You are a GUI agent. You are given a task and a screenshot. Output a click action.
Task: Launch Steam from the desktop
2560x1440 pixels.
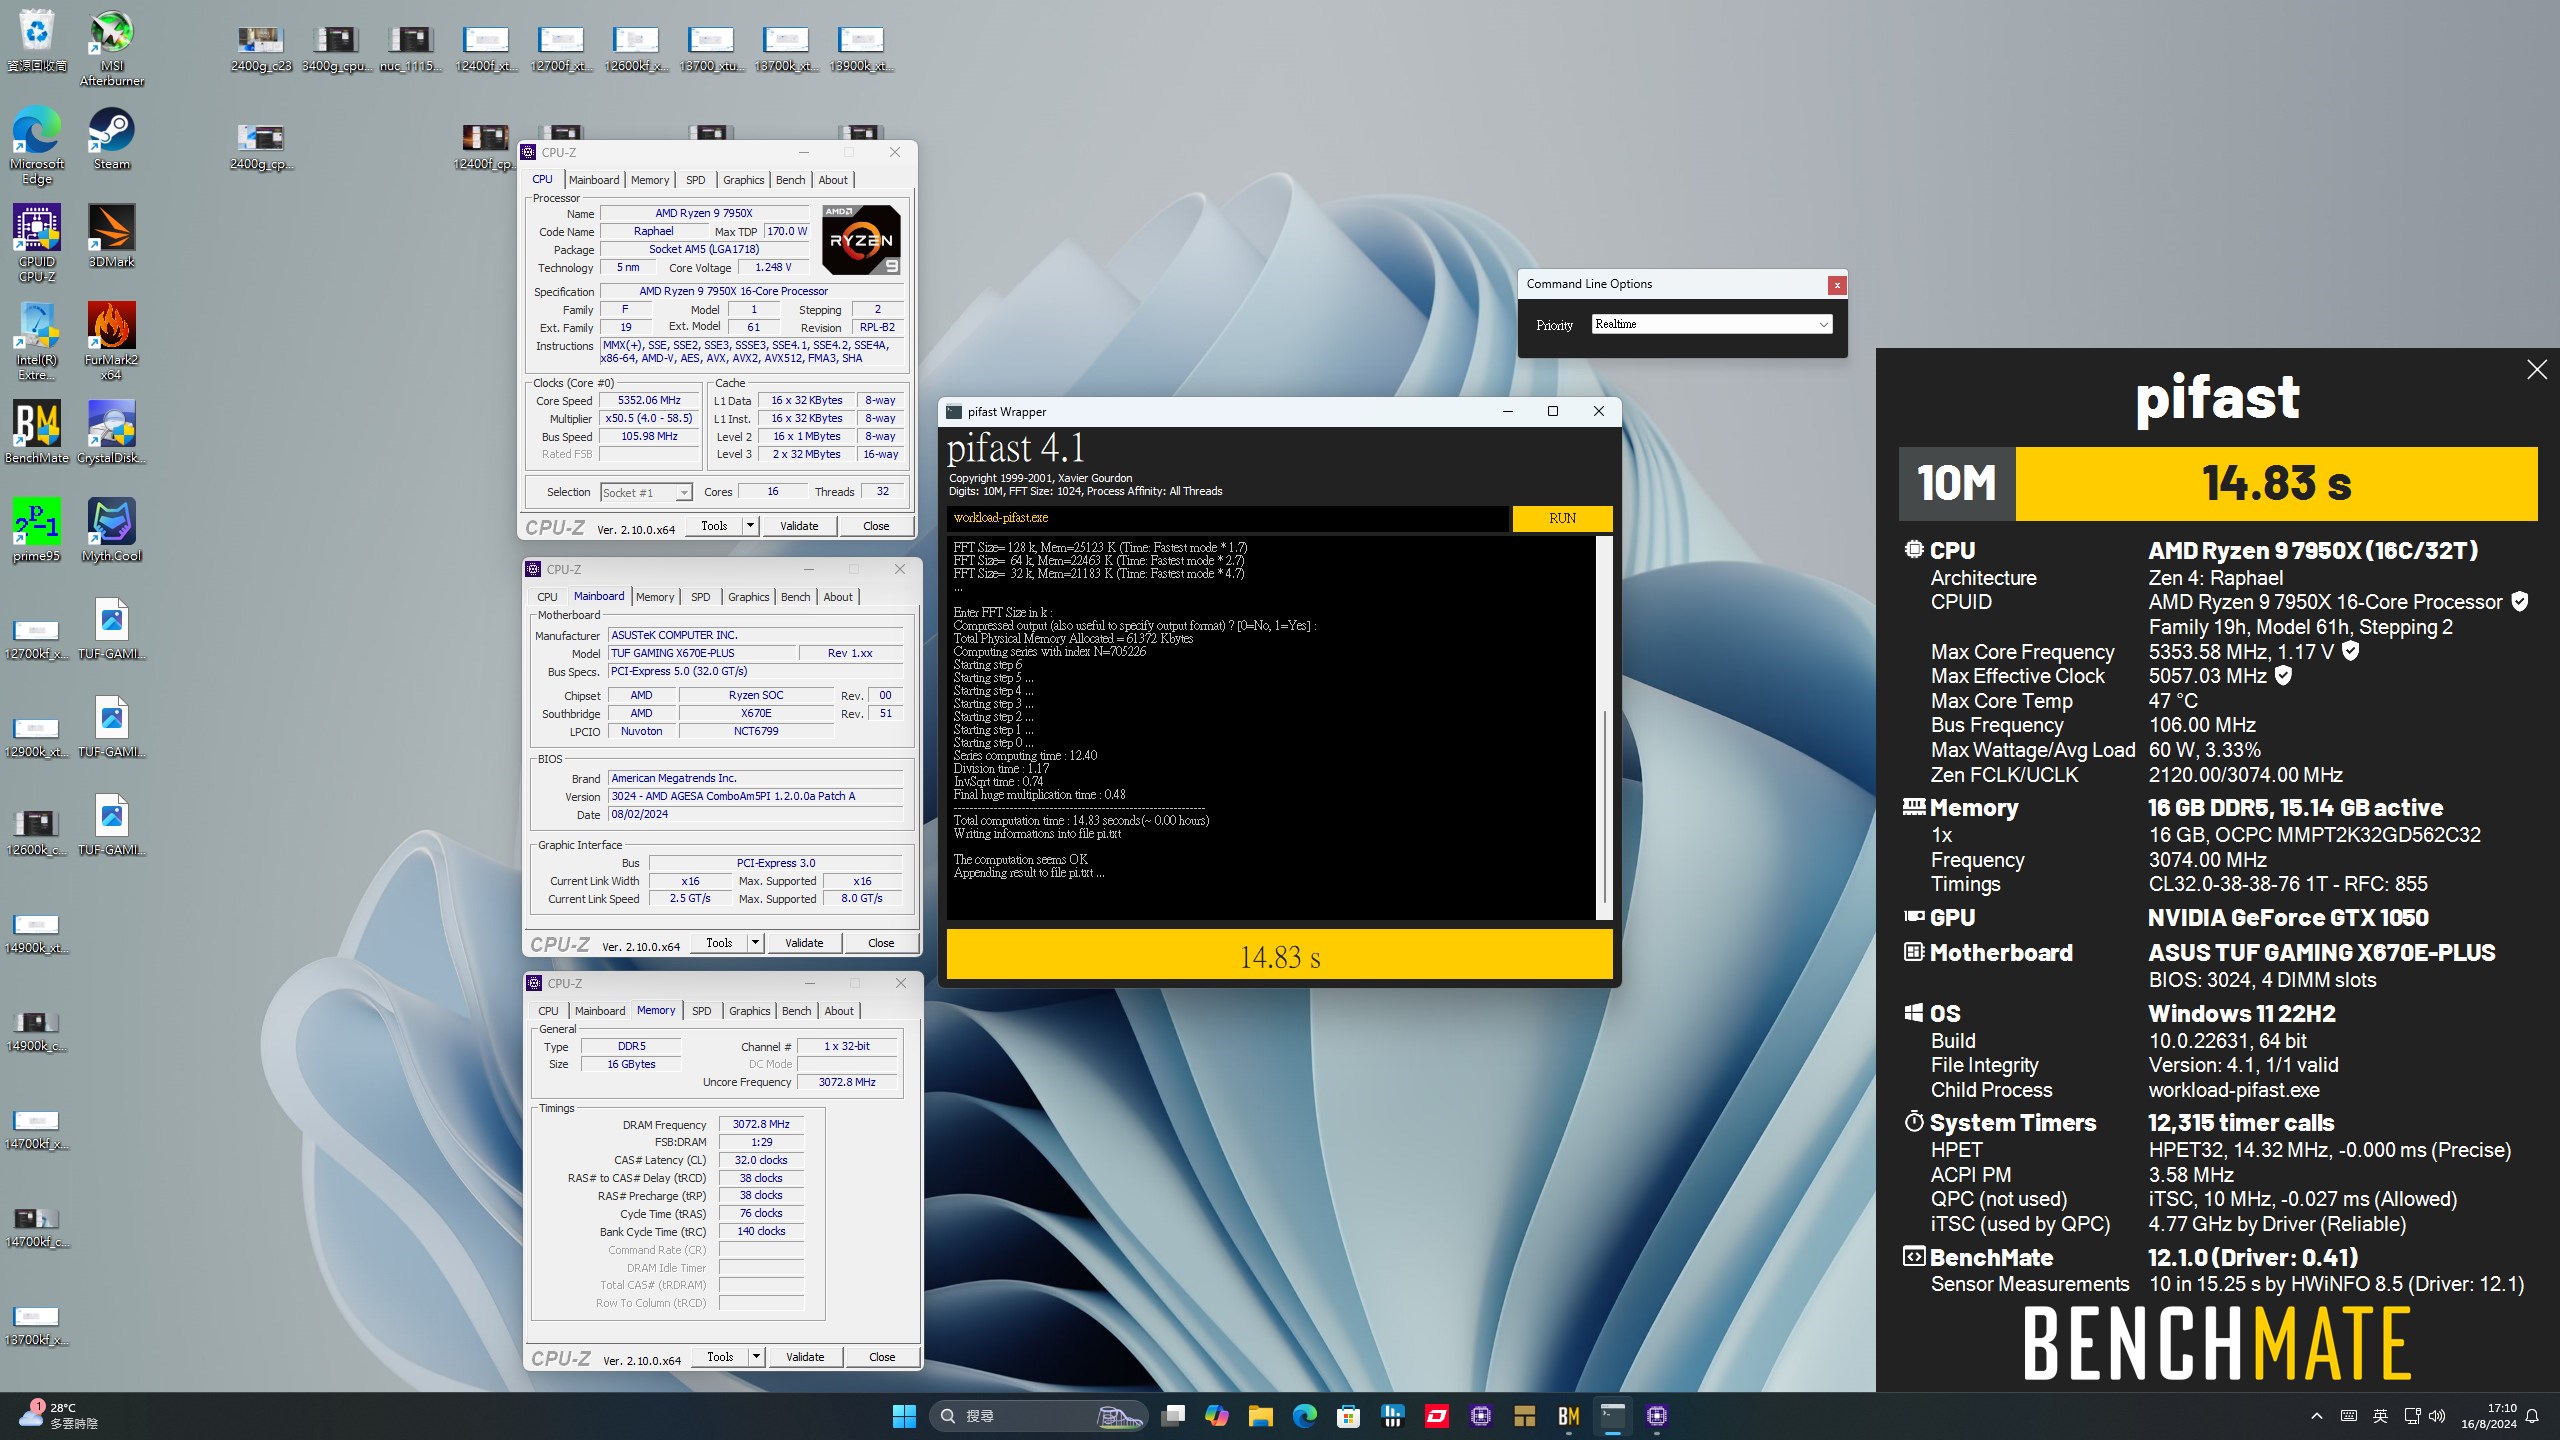click(111, 138)
